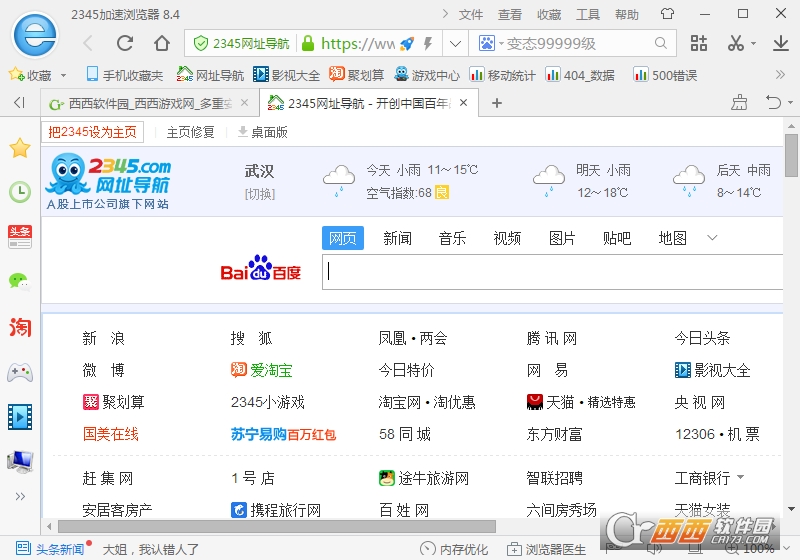Open 游戏中心 bookmark
Viewport: 800px width, 560px height.
(x=427, y=75)
